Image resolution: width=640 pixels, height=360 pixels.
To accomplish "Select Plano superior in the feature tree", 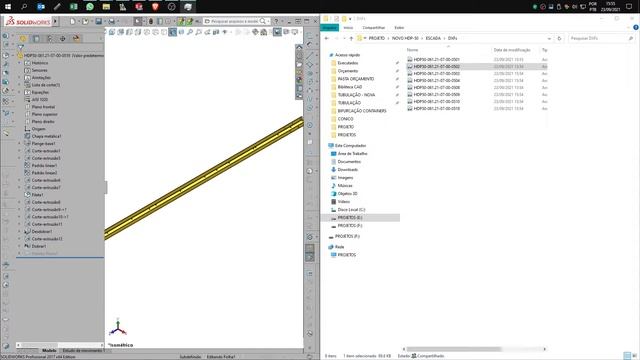I will [44, 114].
